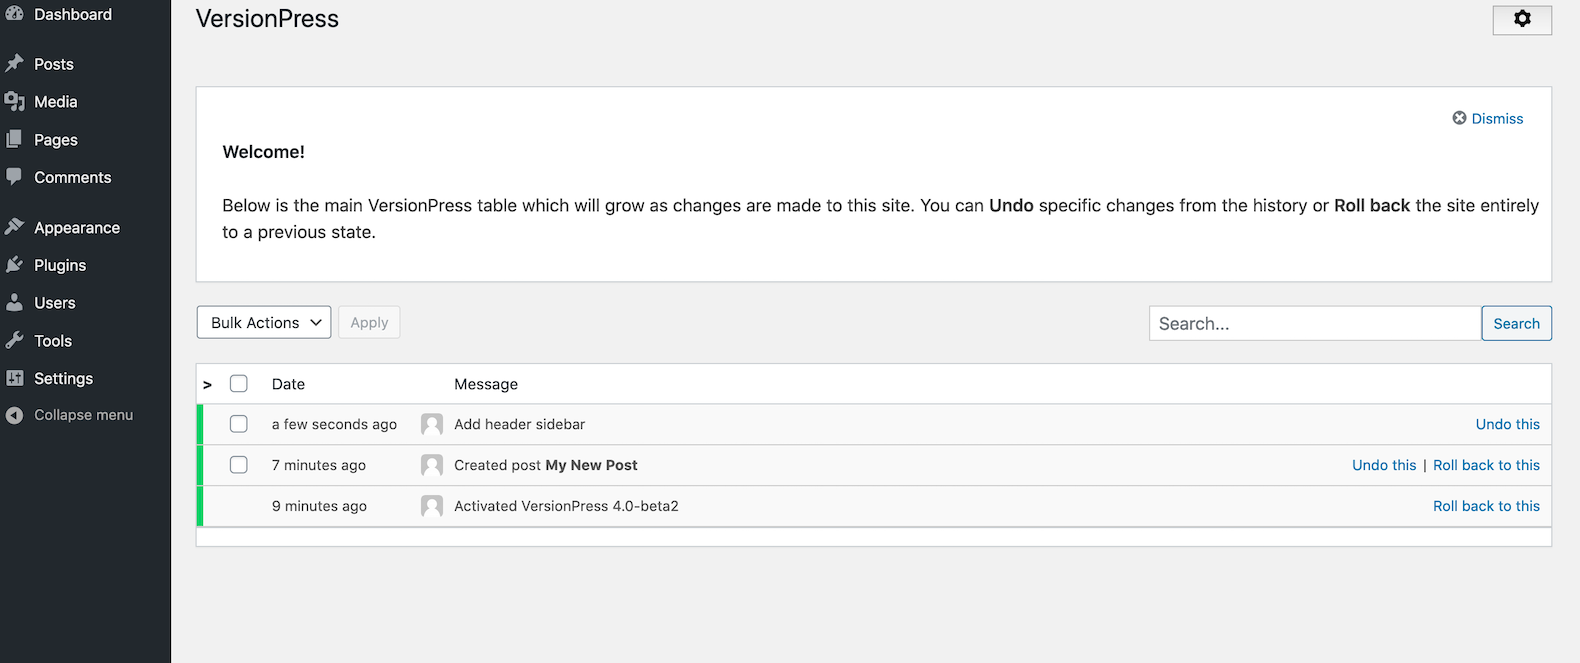Screen dimensions: 1580x663
Task: Expand table rows with the > arrow
Action: [207, 385]
